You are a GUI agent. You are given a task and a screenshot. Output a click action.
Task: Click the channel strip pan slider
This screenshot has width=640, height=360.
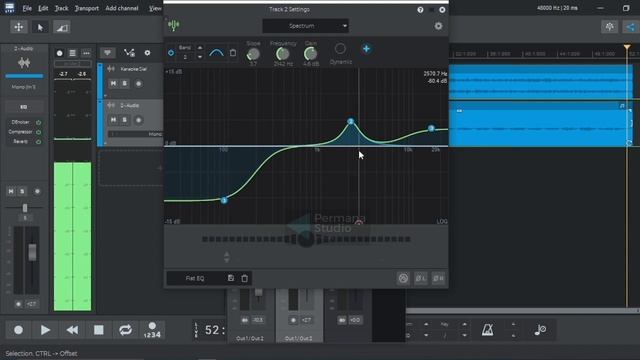[x=24, y=208]
